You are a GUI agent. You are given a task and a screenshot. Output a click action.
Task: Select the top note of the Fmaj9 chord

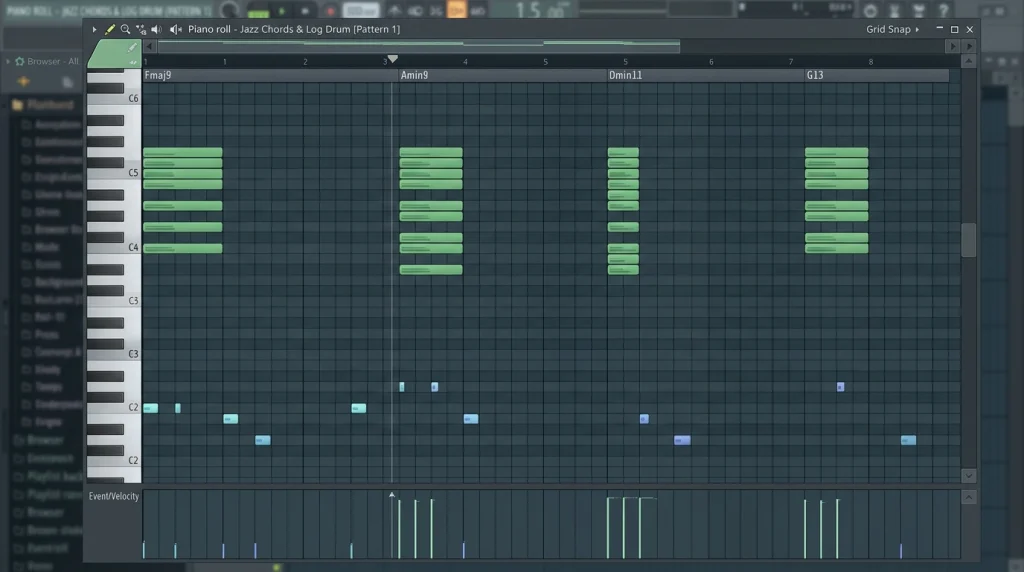[183, 153]
